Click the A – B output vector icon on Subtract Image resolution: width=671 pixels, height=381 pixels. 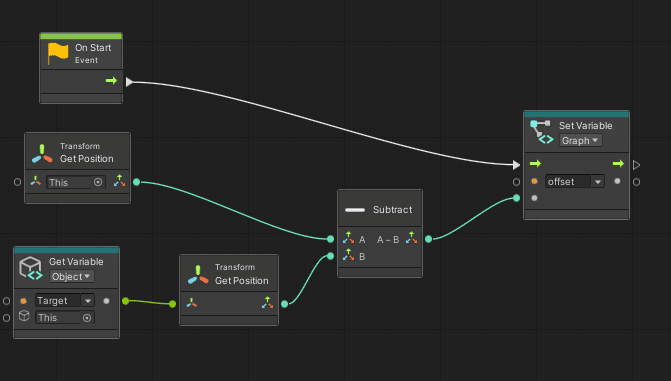click(x=411, y=238)
